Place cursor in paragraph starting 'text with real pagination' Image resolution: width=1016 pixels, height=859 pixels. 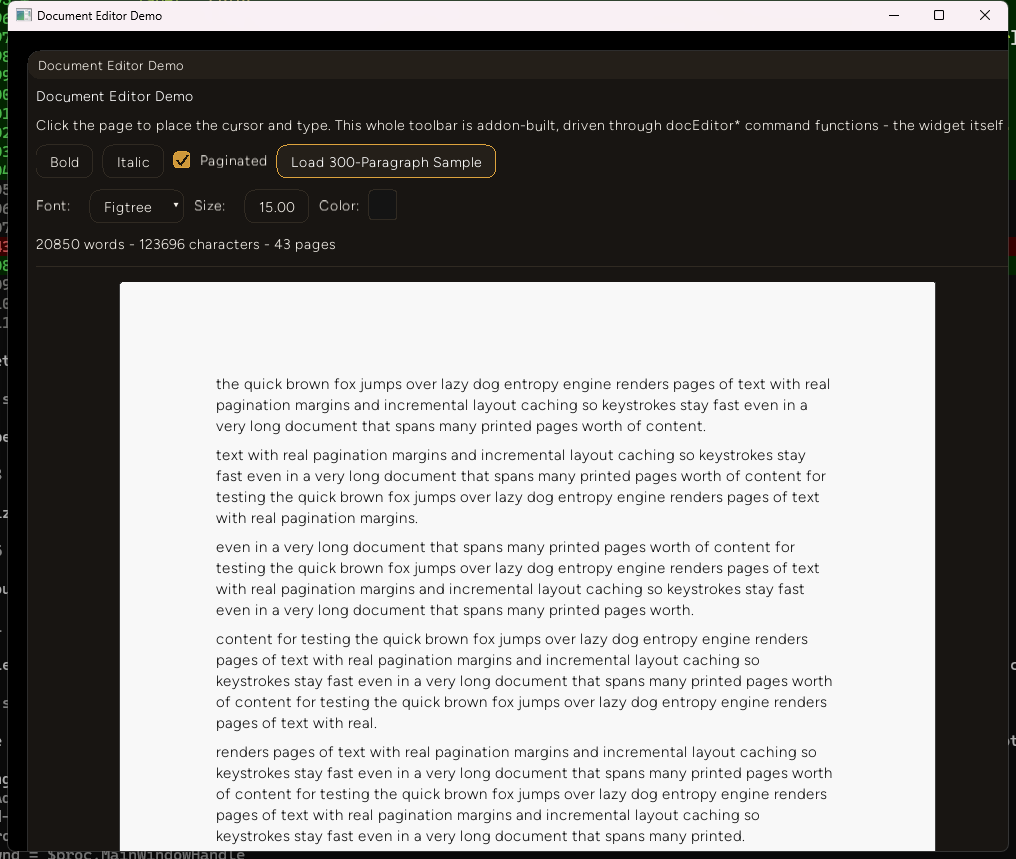click(520, 487)
